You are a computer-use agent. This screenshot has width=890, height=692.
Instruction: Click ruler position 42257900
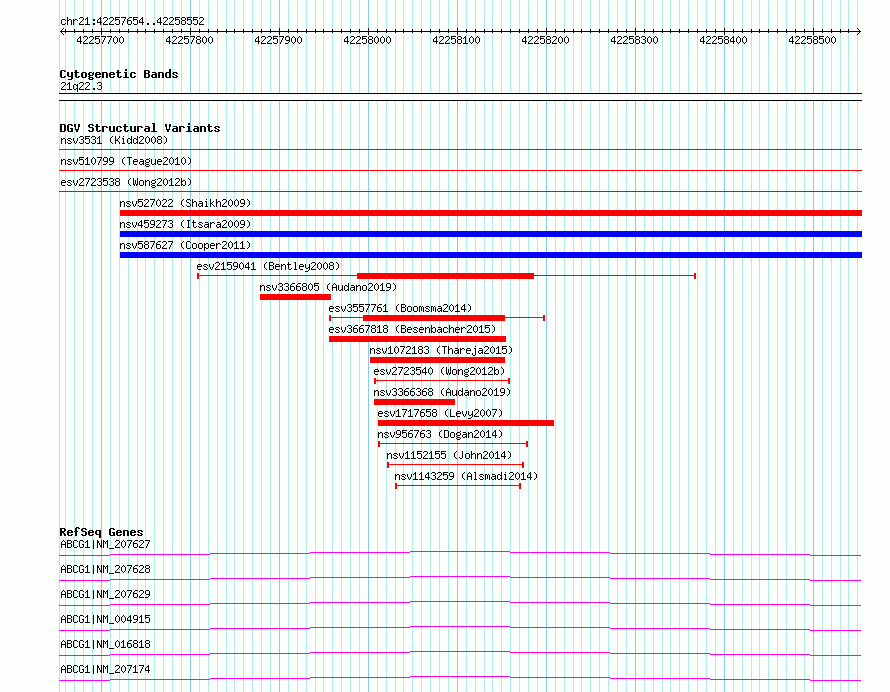tap(279, 40)
